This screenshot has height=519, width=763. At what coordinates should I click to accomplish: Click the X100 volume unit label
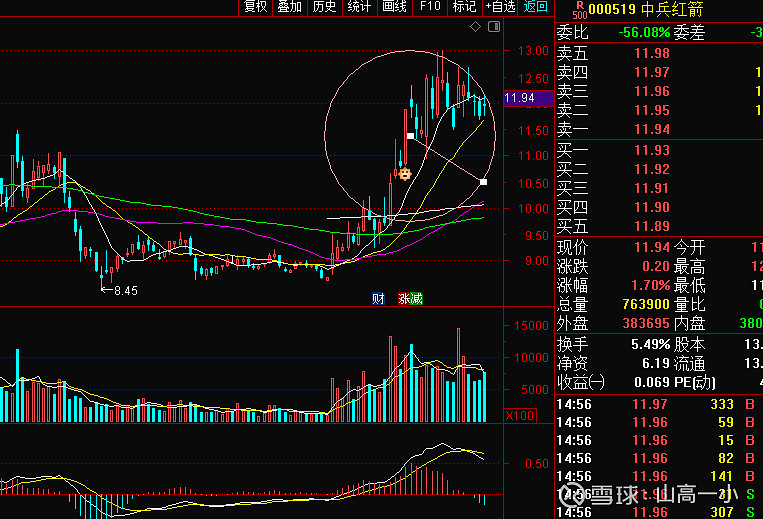(520, 416)
